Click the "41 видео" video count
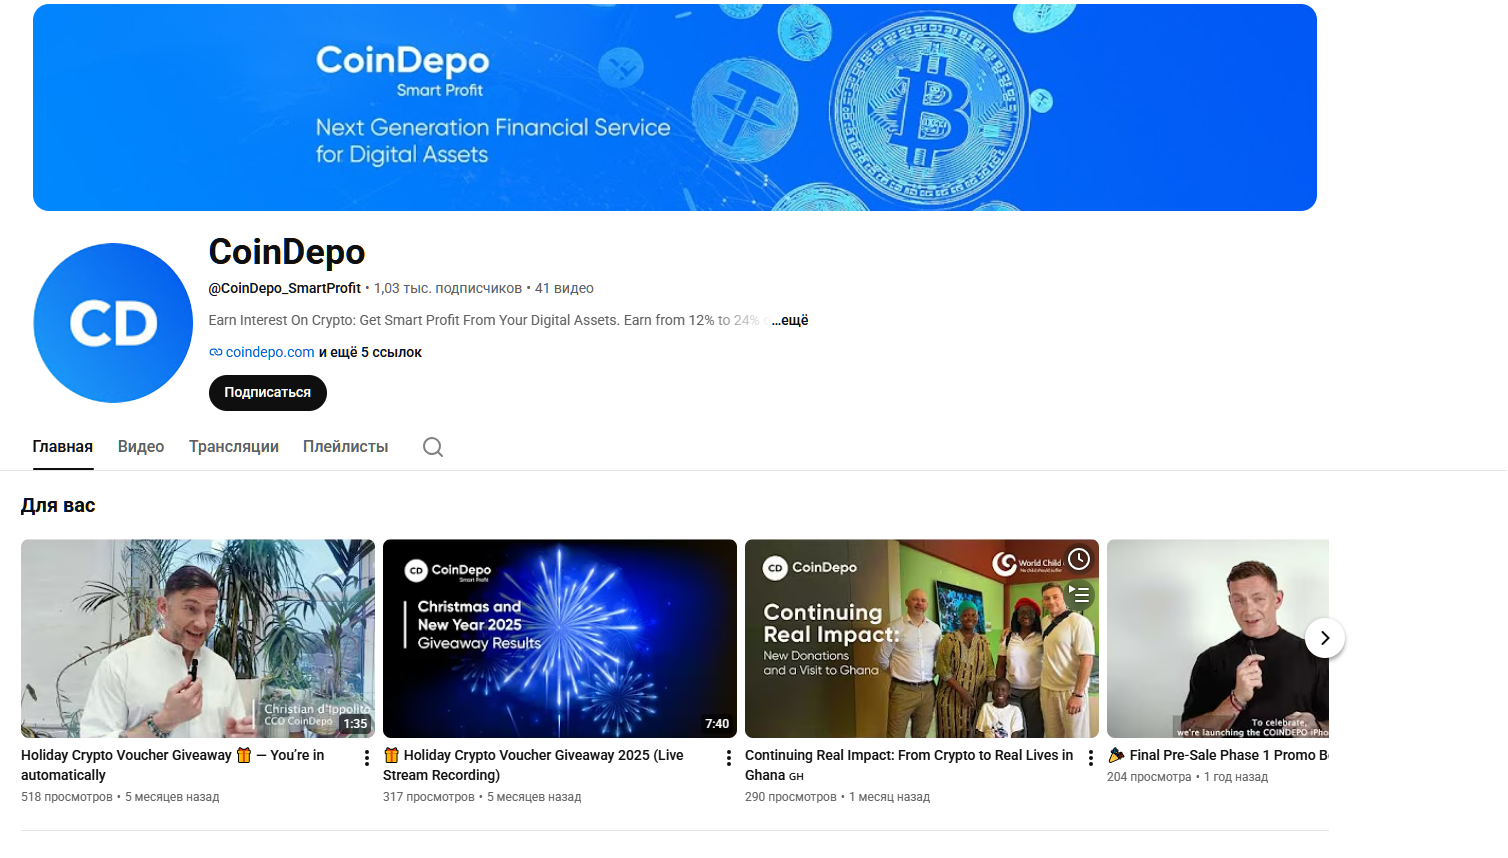The image size is (1508, 858). tap(564, 288)
